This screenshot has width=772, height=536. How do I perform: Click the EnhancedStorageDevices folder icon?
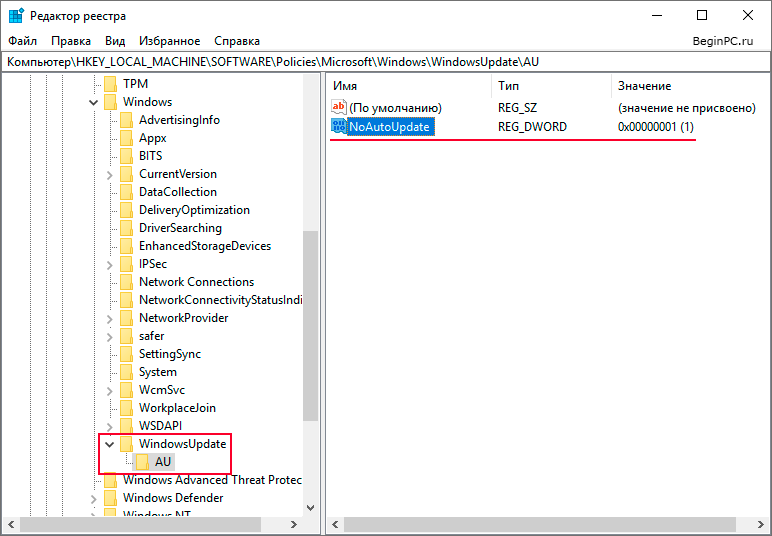pyautogui.click(x=127, y=246)
